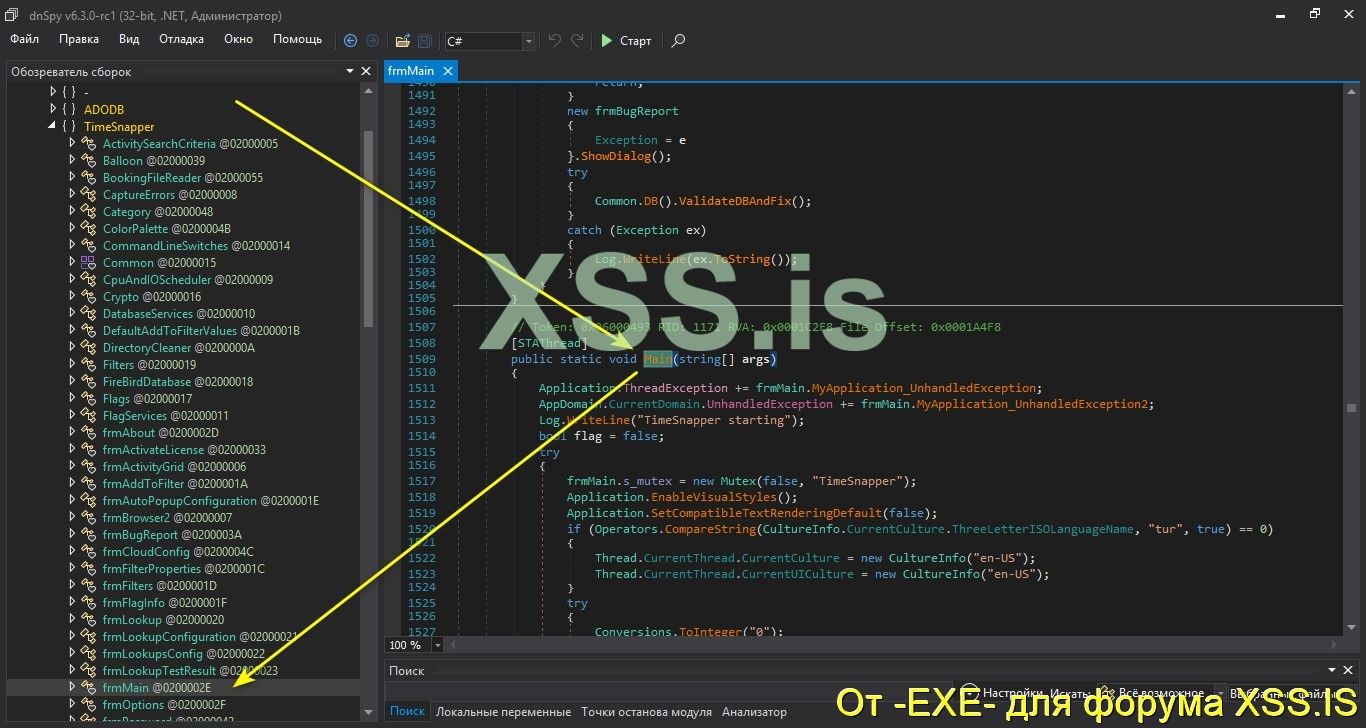Navigate back in code history
The height and width of the screenshot is (728, 1366).
coord(349,41)
